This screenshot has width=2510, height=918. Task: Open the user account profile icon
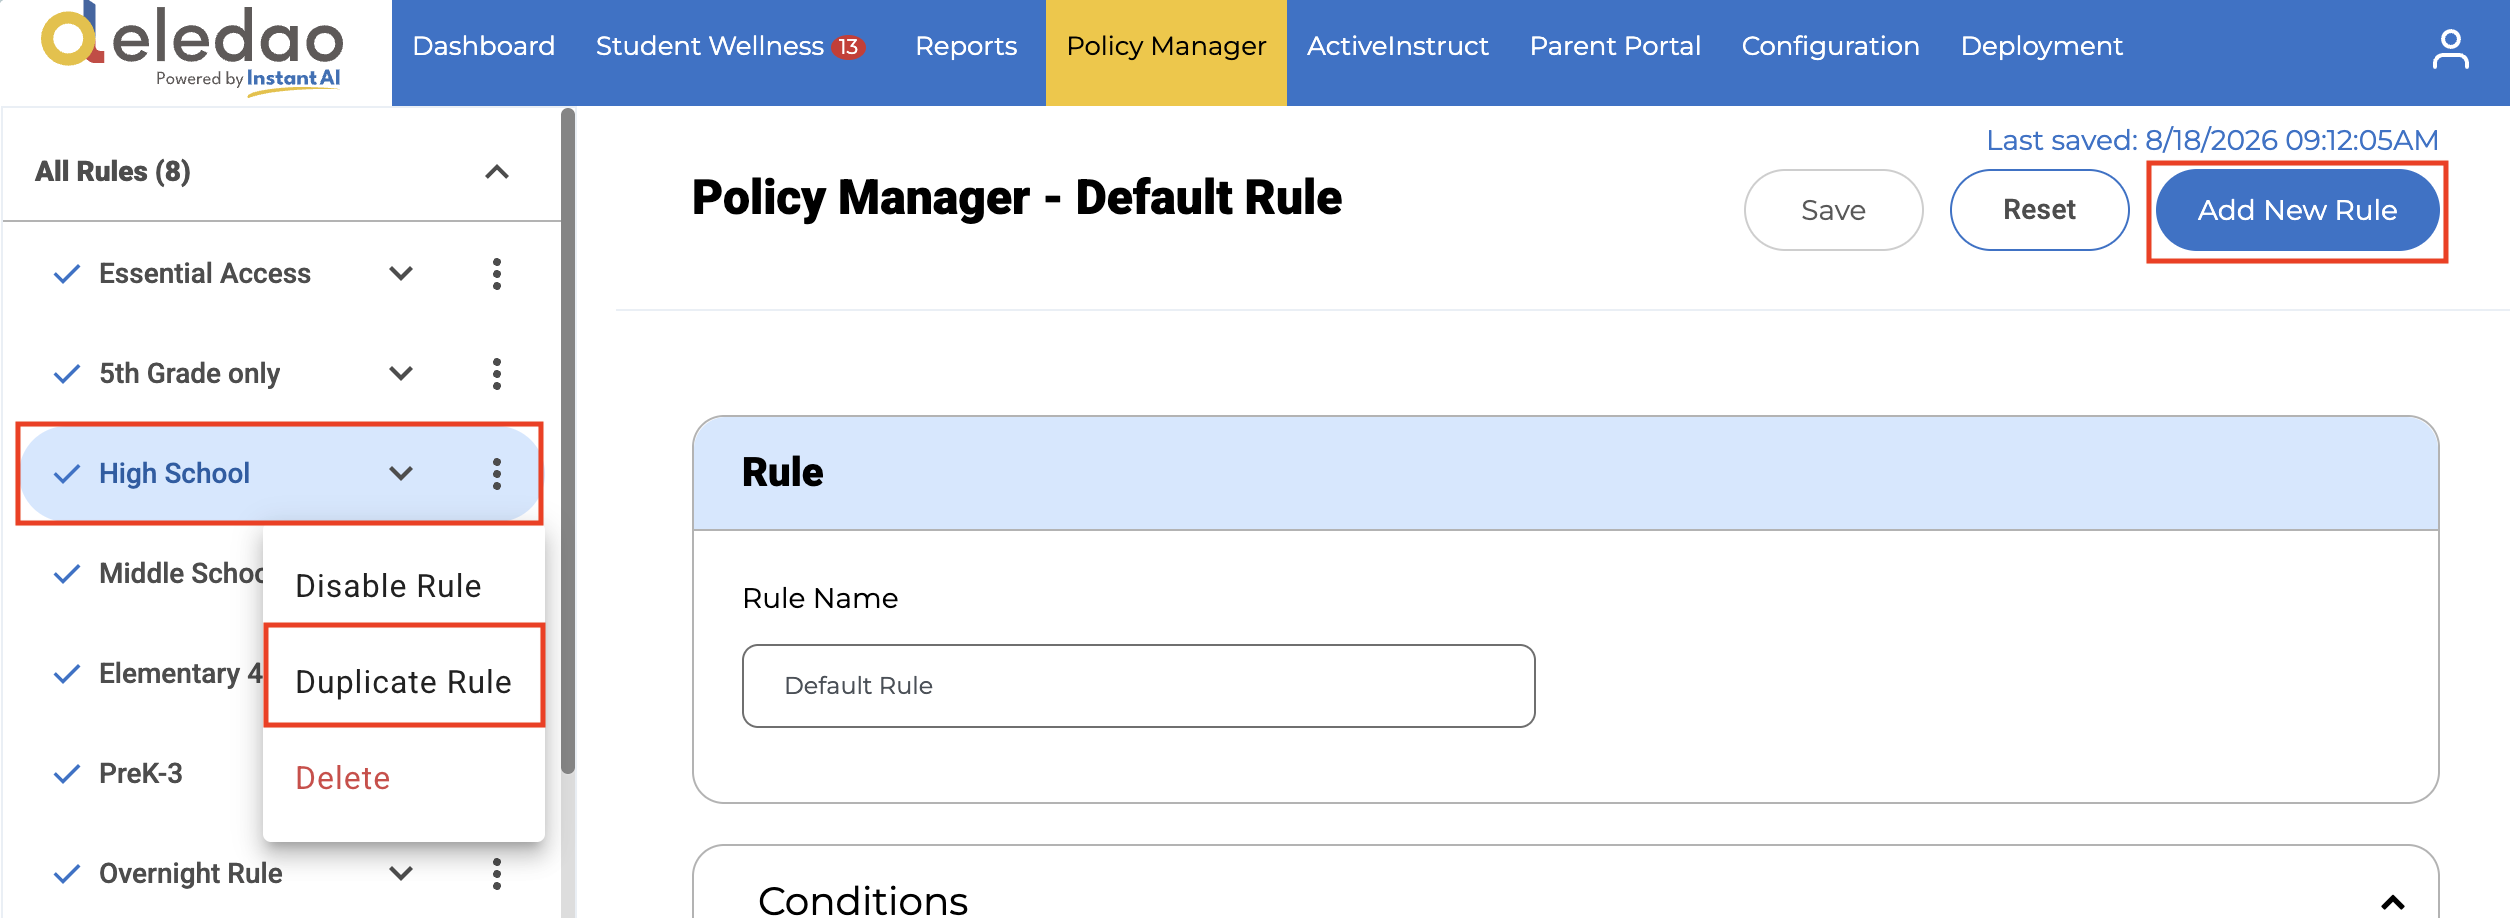2450,50
